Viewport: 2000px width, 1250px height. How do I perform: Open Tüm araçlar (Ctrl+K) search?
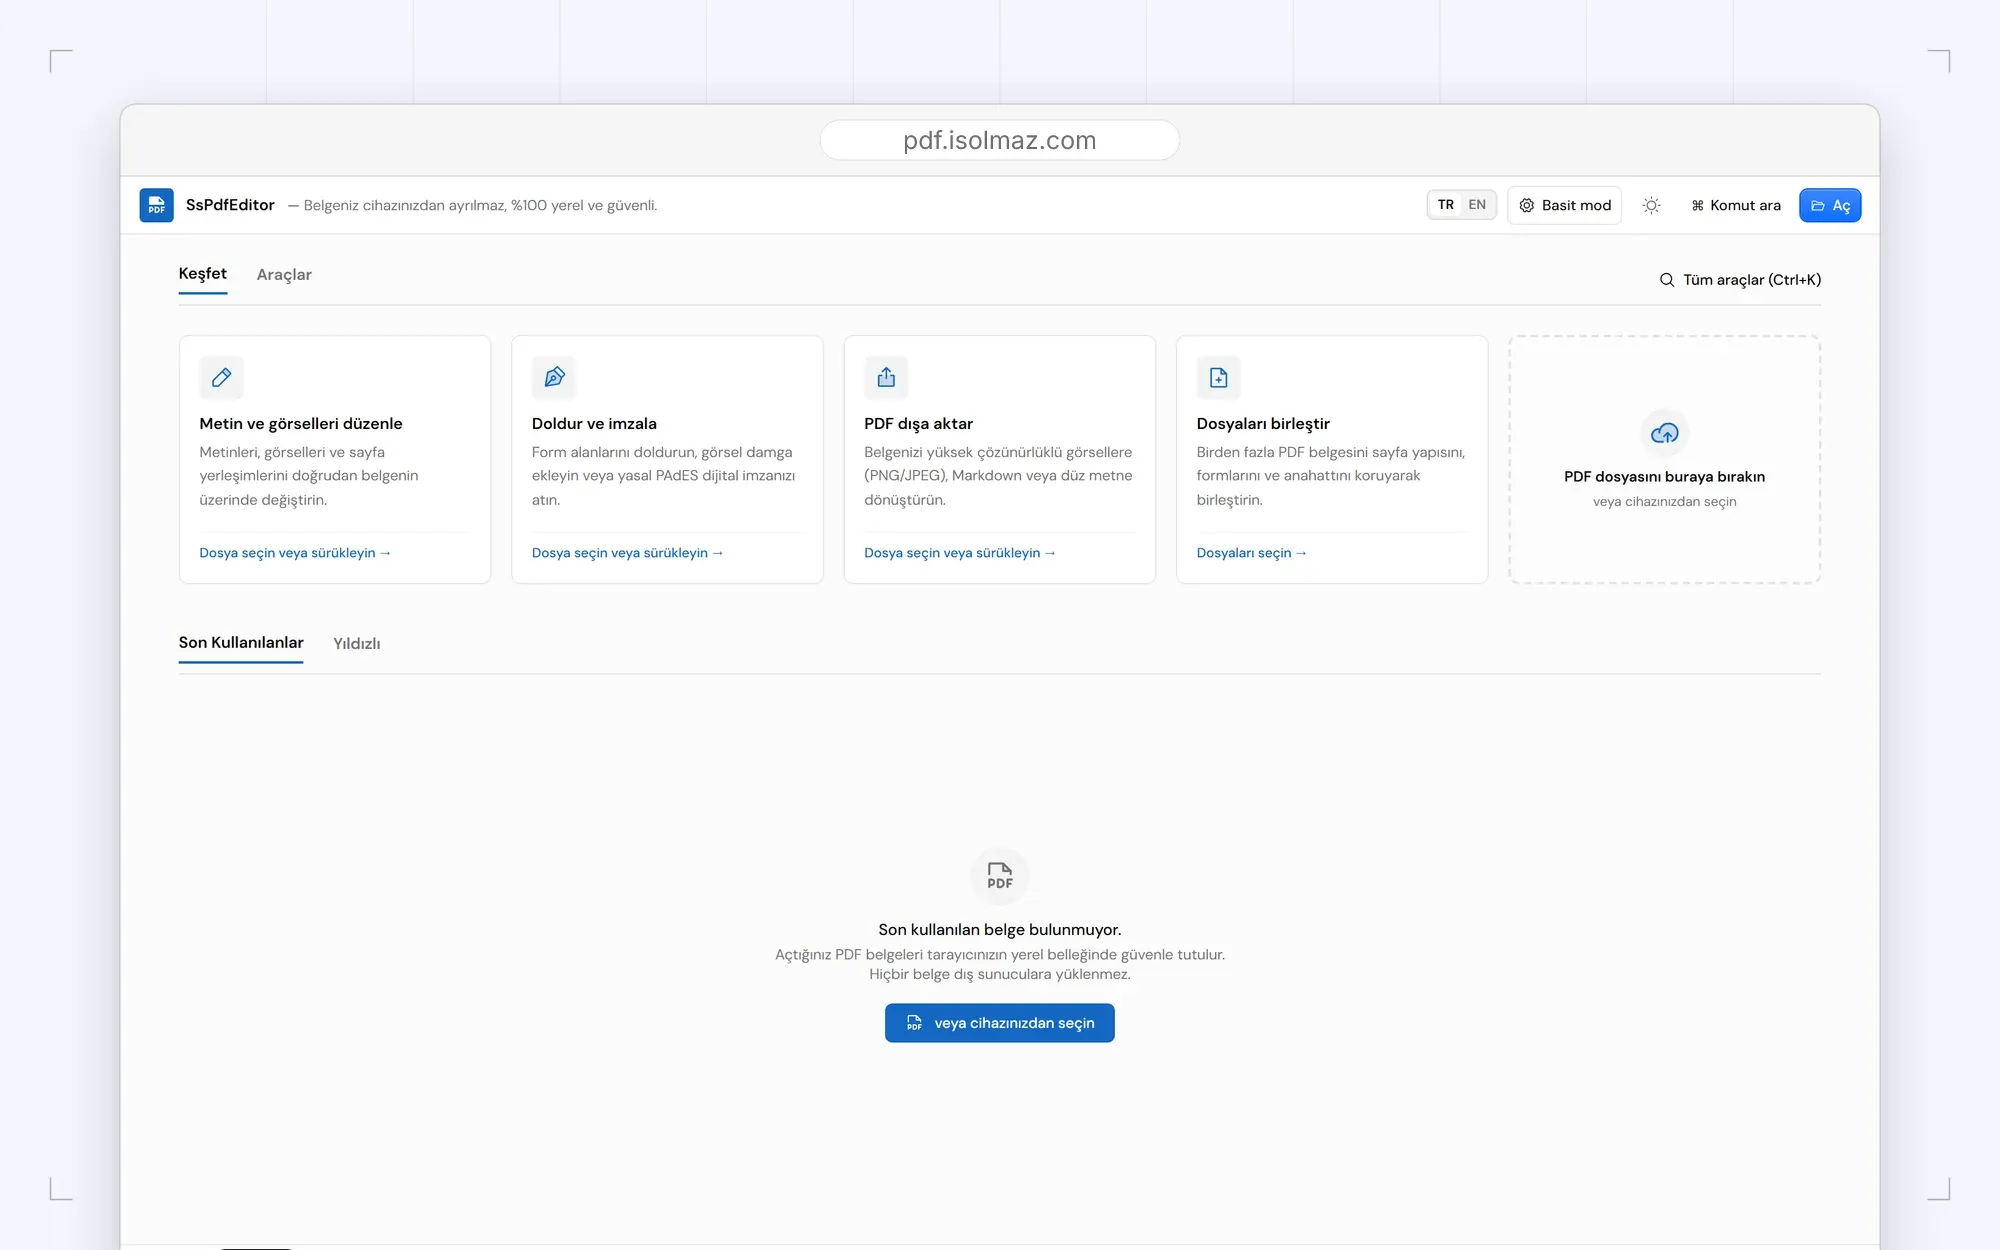1740,280
